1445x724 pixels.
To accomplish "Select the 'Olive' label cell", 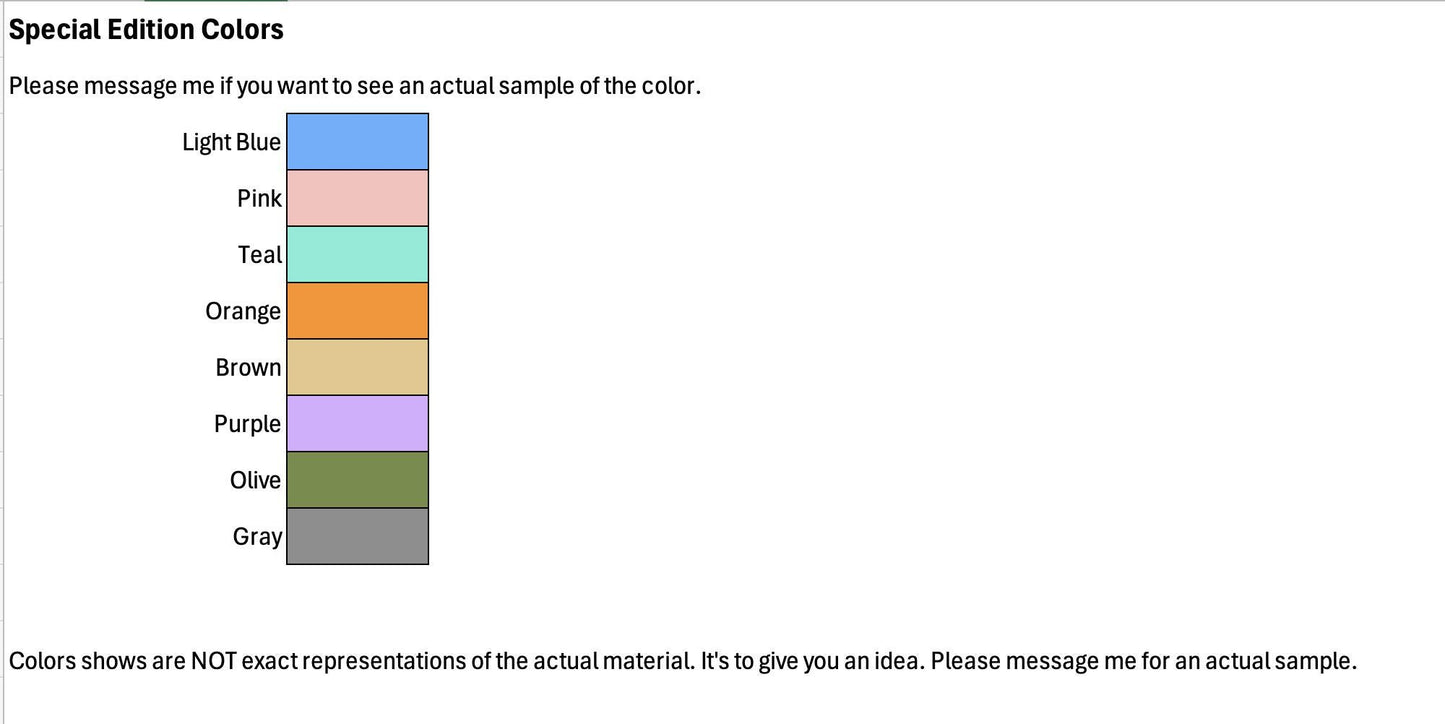I will pos(255,480).
